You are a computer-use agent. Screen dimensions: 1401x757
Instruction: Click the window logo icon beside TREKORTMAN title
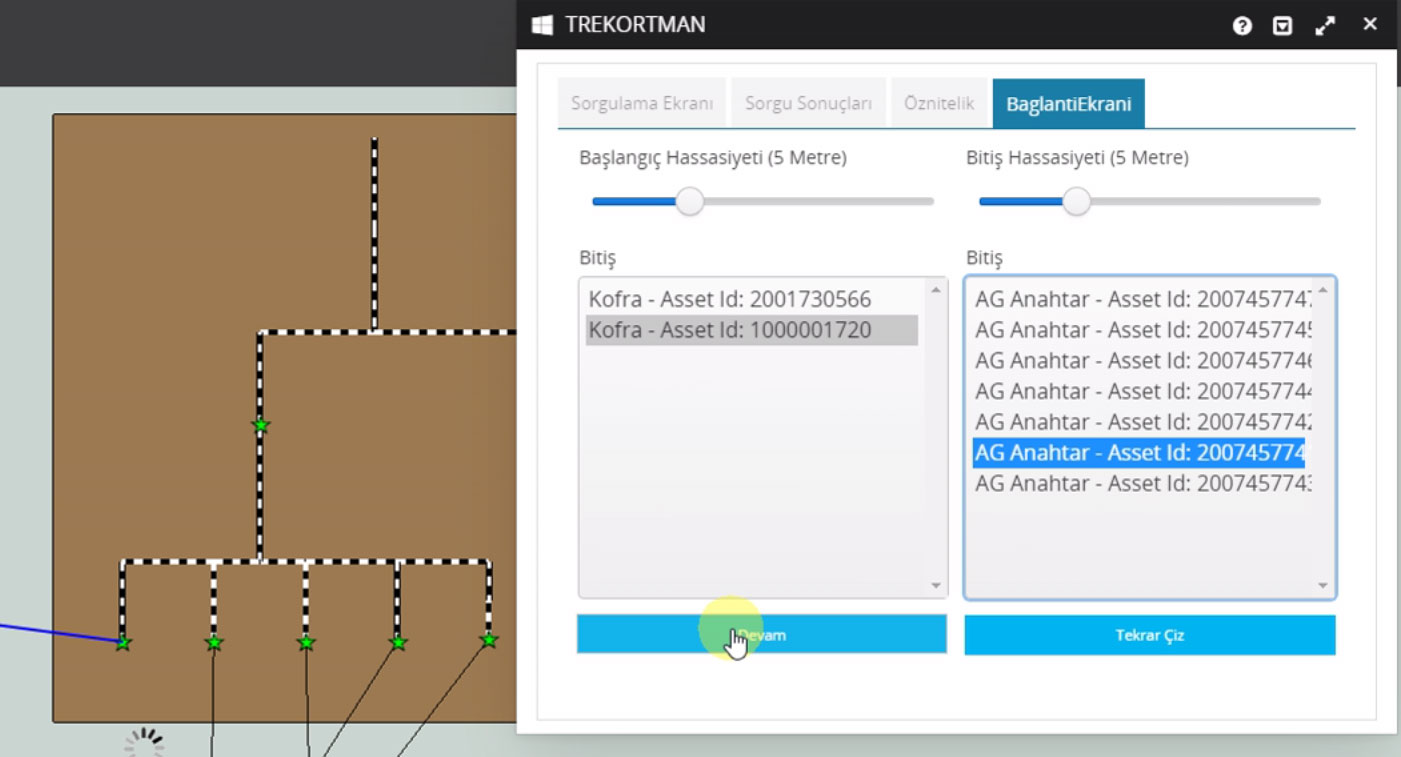click(542, 25)
